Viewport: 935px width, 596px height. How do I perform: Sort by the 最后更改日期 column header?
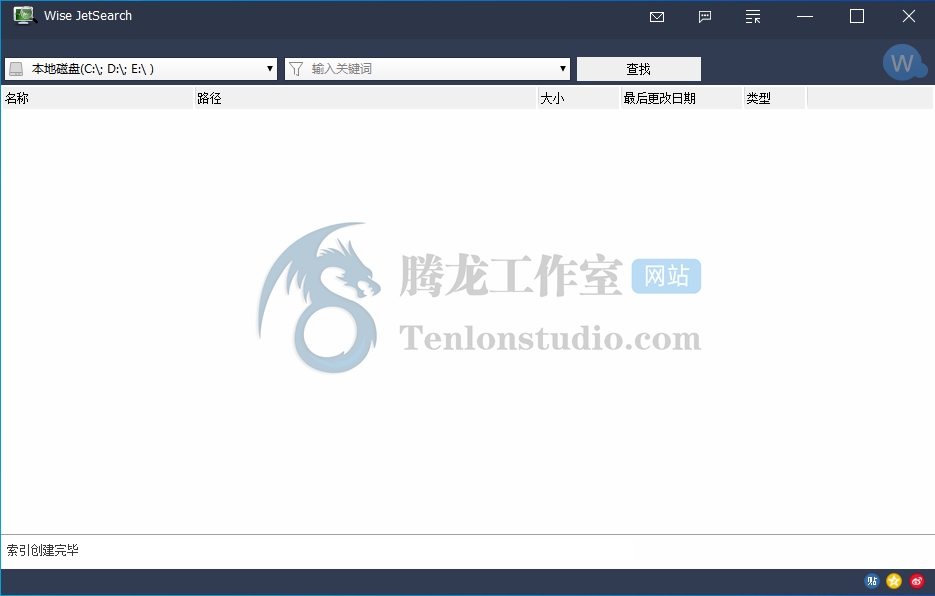682,98
